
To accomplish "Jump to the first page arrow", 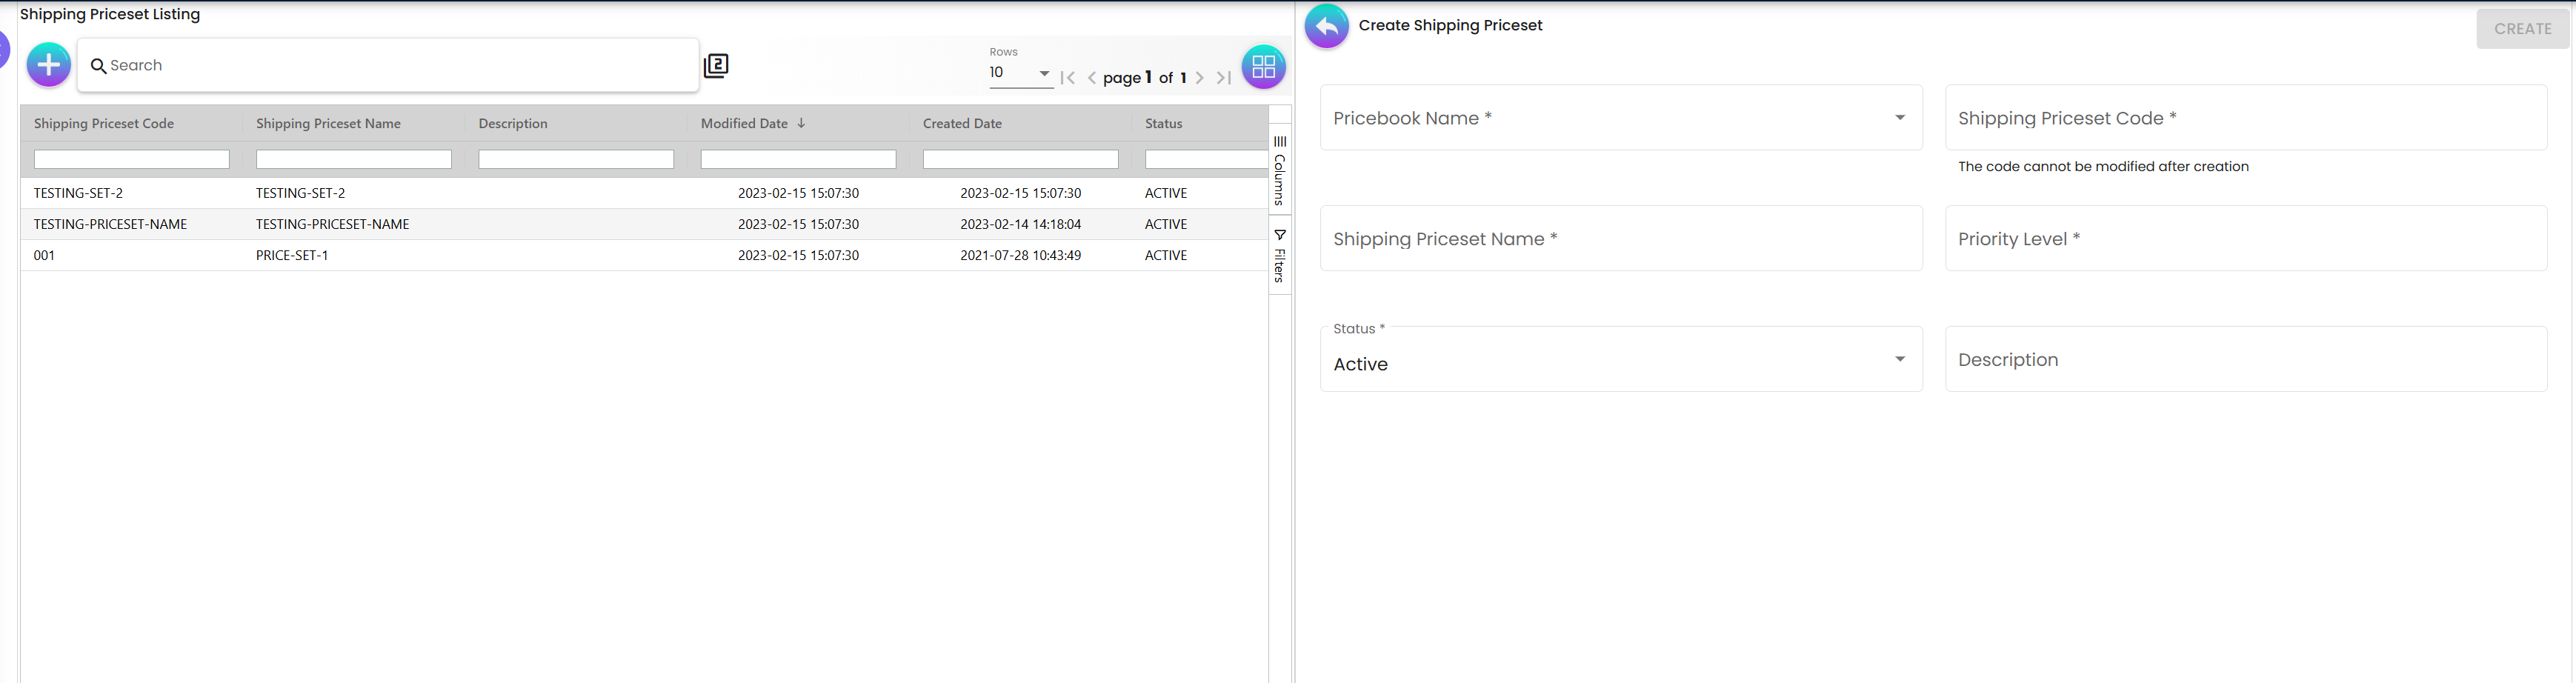I will (1068, 78).
